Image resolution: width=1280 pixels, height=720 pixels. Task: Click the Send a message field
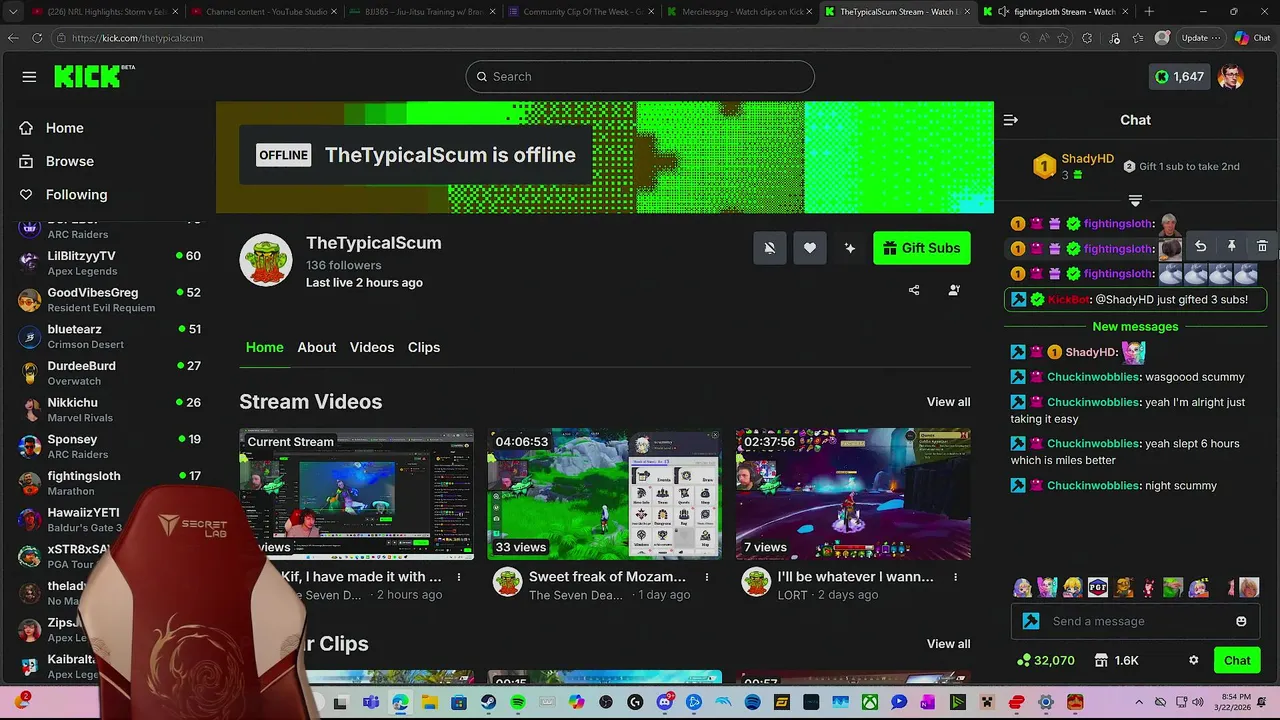(x=1135, y=621)
